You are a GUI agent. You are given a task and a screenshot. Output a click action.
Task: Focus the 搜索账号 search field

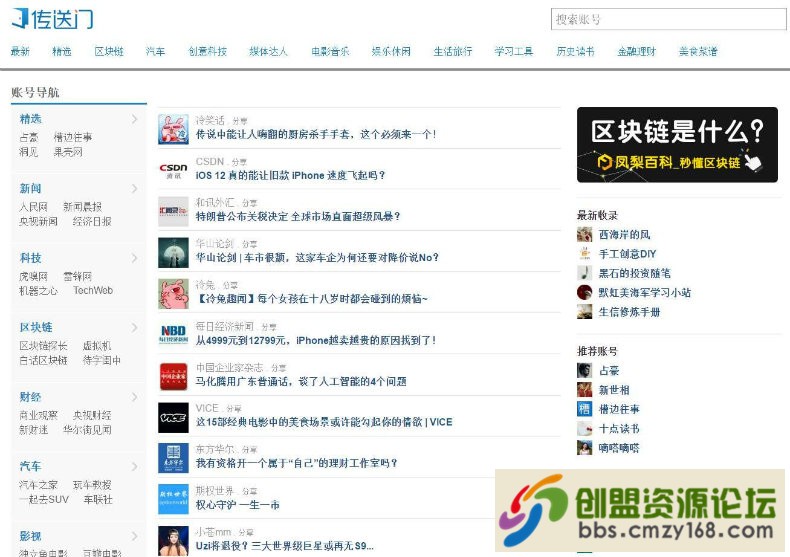coord(668,19)
